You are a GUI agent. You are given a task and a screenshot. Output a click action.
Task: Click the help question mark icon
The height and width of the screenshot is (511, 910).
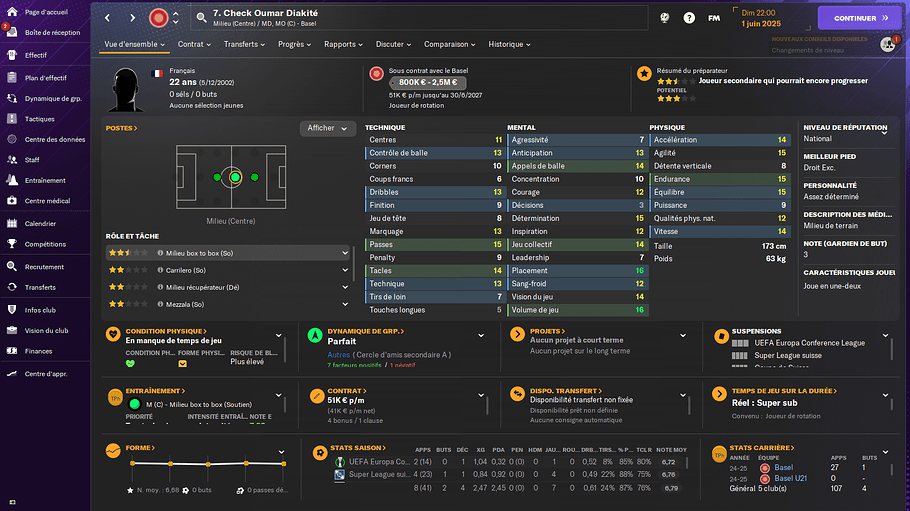(689, 18)
